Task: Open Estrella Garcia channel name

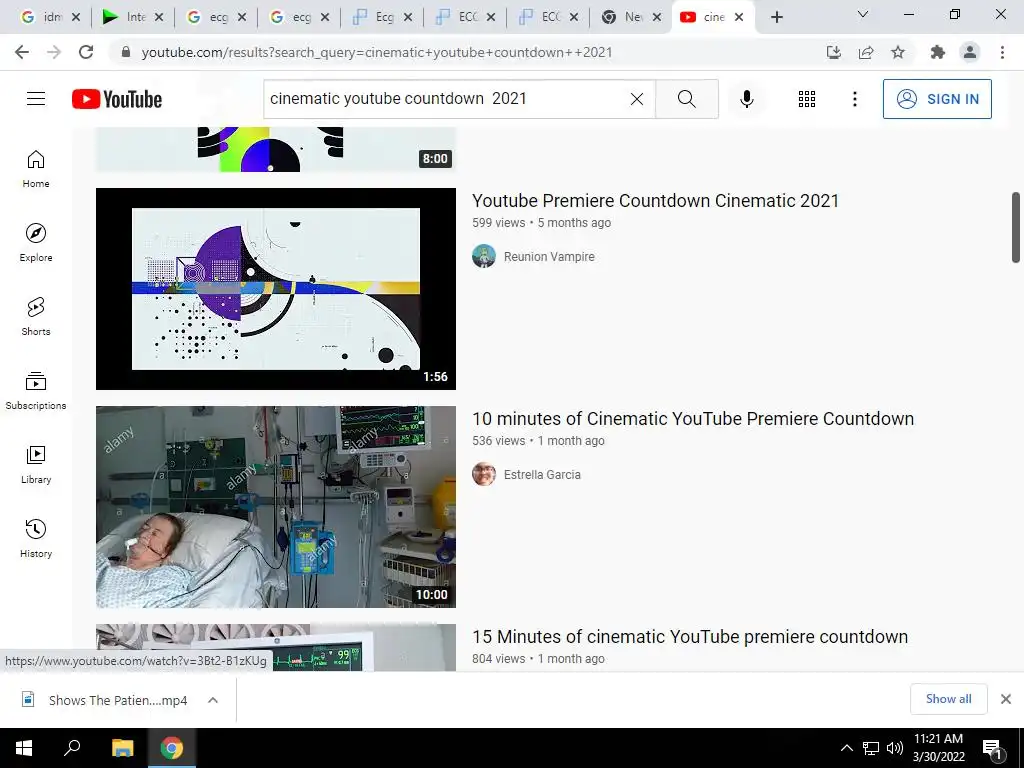Action: coord(542,475)
